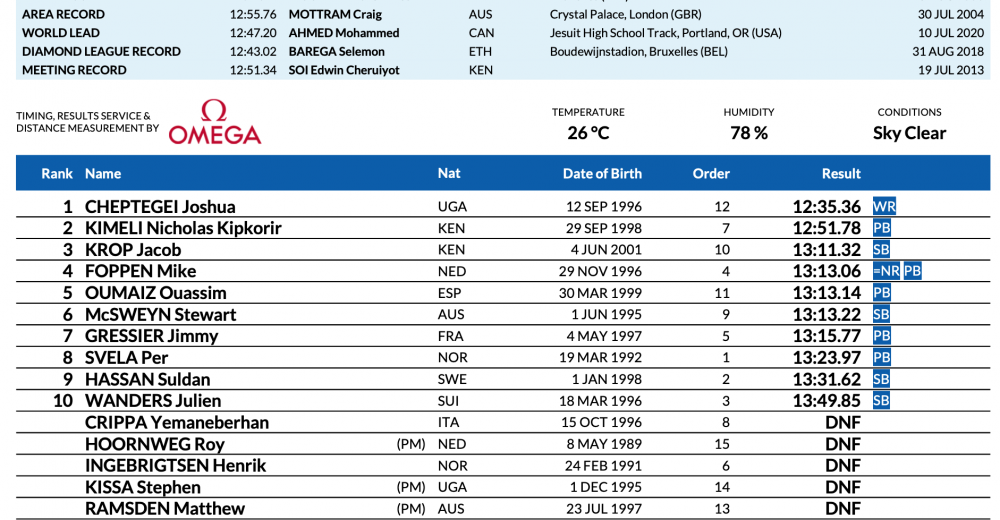Click the MEETING RECORD label
Screen dimensions: 1000x520
click(74, 70)
